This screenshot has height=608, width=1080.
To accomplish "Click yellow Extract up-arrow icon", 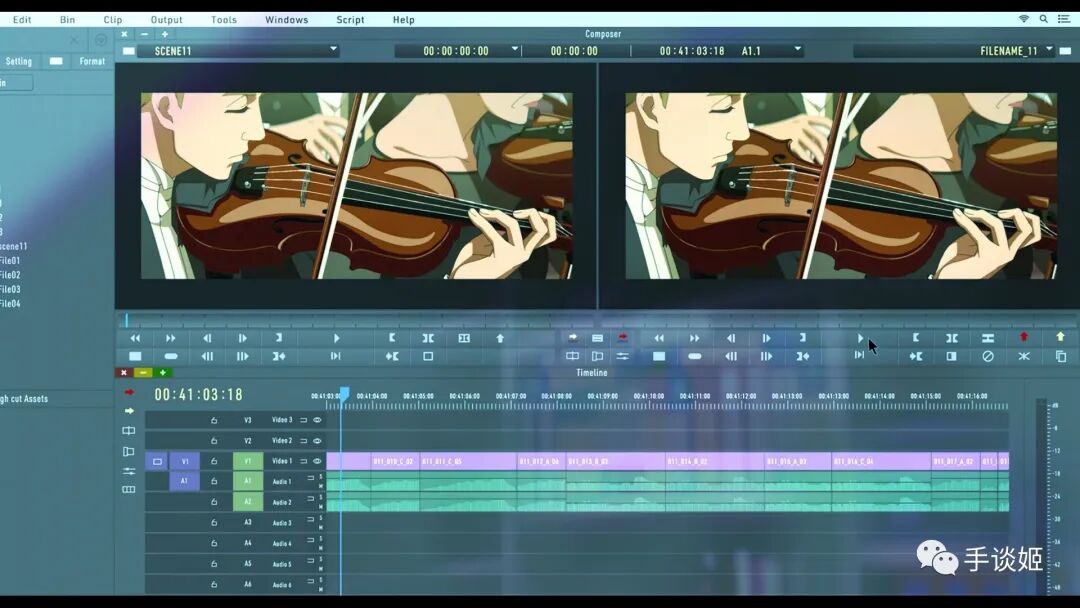I will pos(1060,337).
